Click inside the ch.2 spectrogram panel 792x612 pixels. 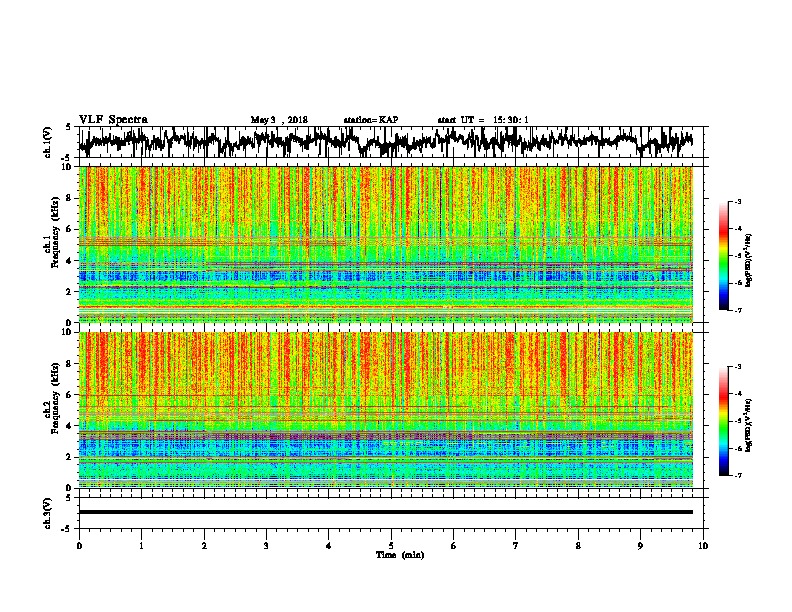coord(385,410)
